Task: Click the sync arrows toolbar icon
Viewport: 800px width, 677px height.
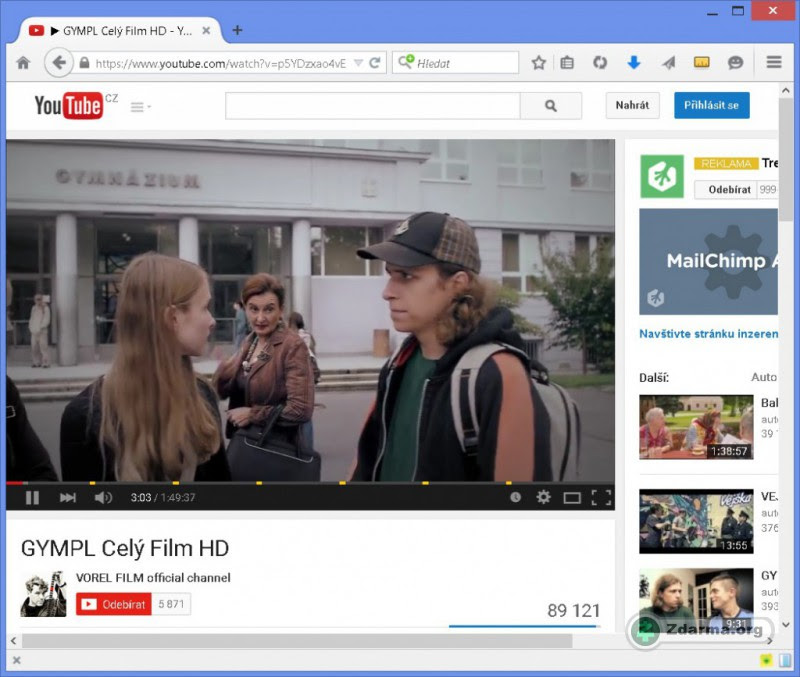Action: point(600,63)
